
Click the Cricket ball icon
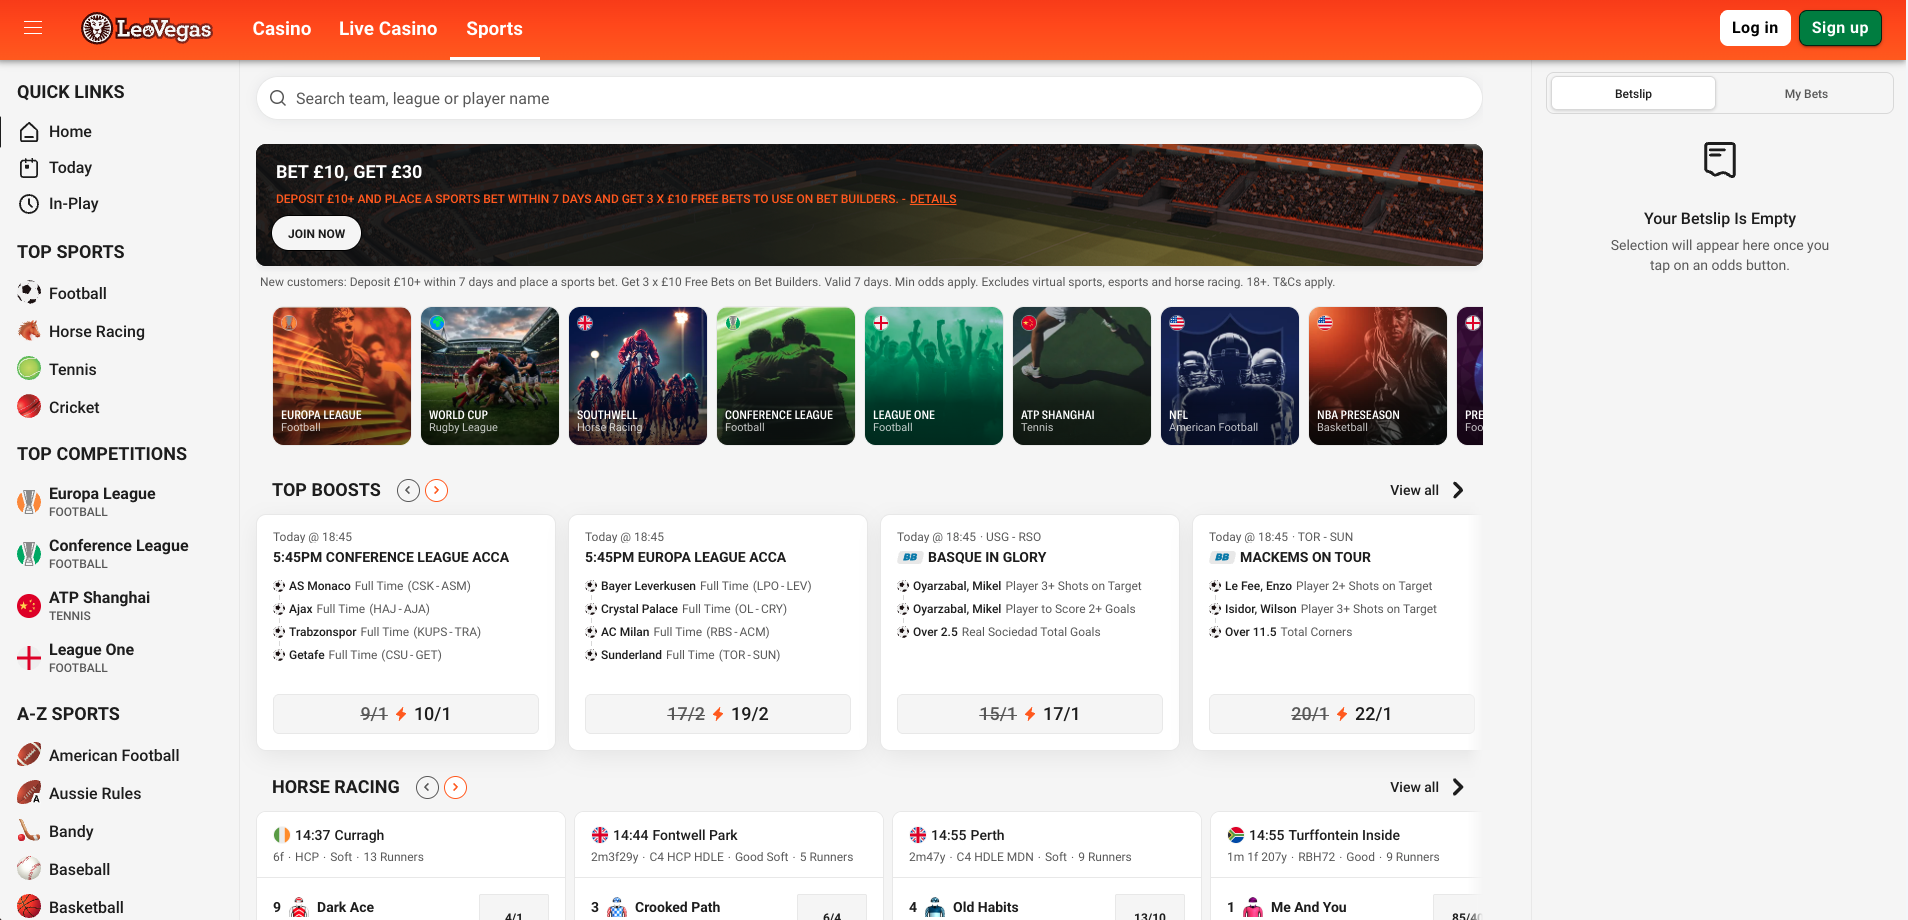click(x=29, y=407)
